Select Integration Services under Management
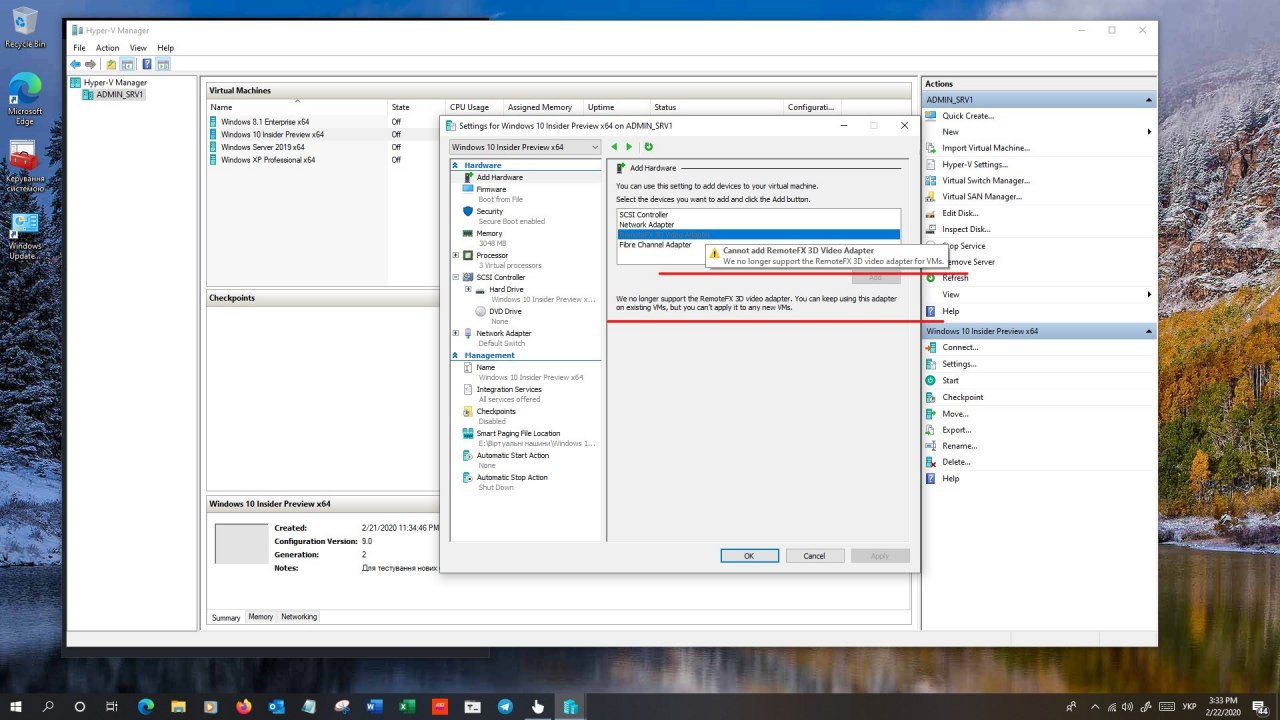Image resolution: width=1280 pixels, height=720 pixels. click(509, 389)
